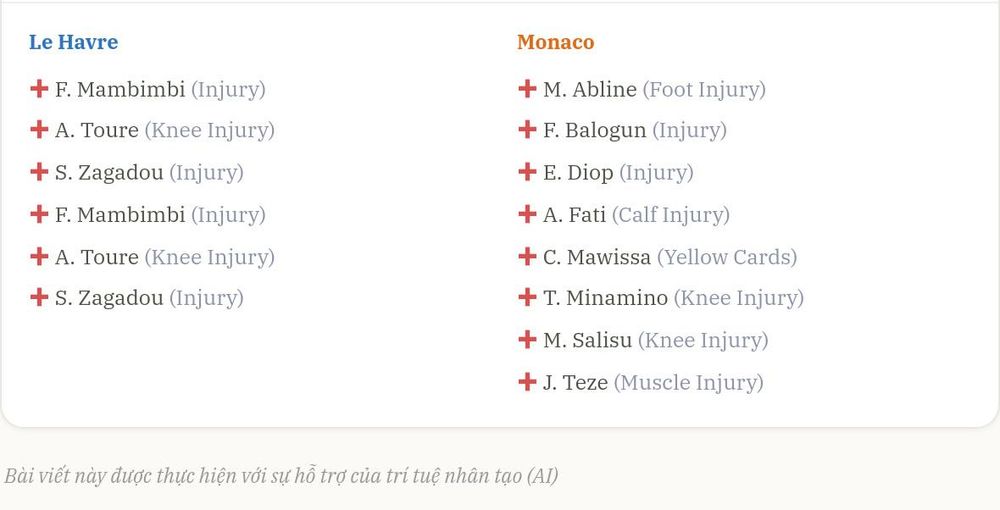The height and width of the screenshot is (510, 1000).
Task: Open the Monaco team heading
Action: point(555,42)
